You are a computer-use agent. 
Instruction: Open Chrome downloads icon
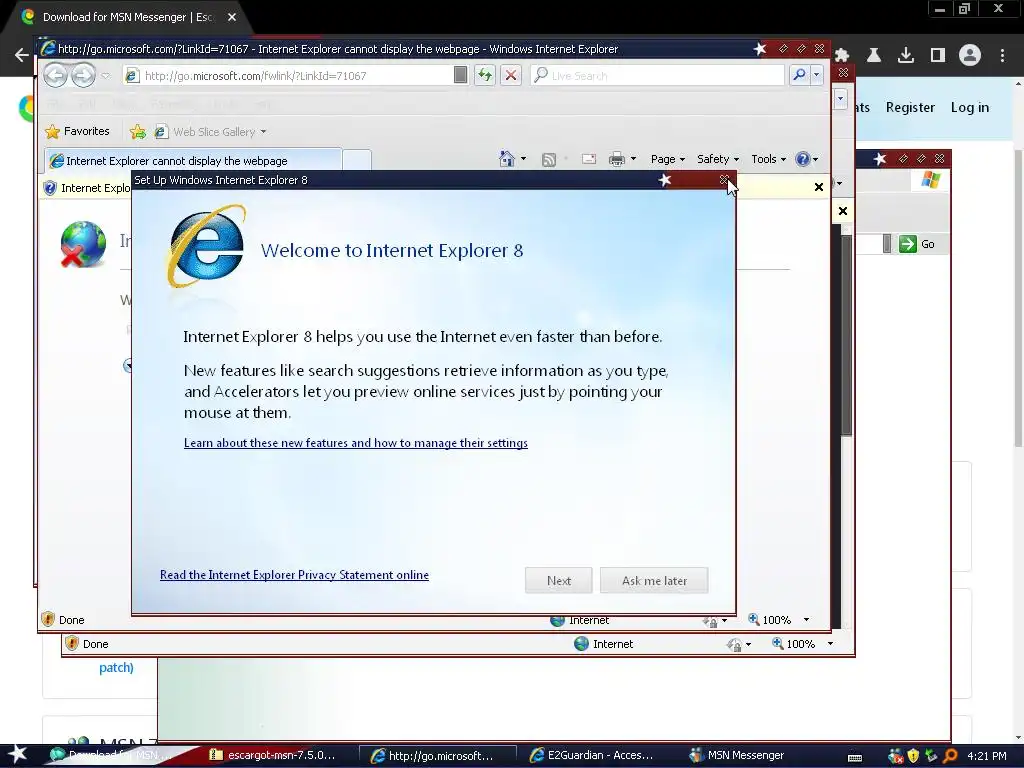pos(905,56)
